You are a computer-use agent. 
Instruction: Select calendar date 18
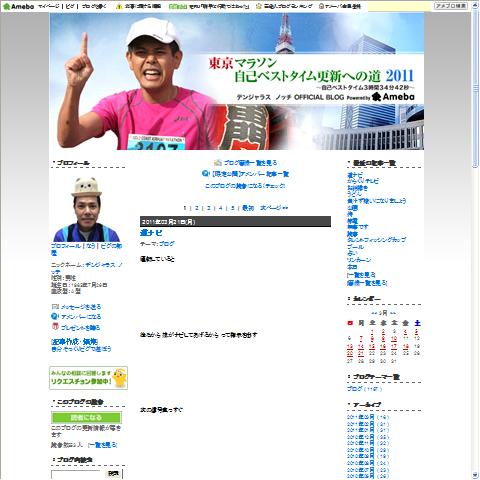tap(405, 346)
